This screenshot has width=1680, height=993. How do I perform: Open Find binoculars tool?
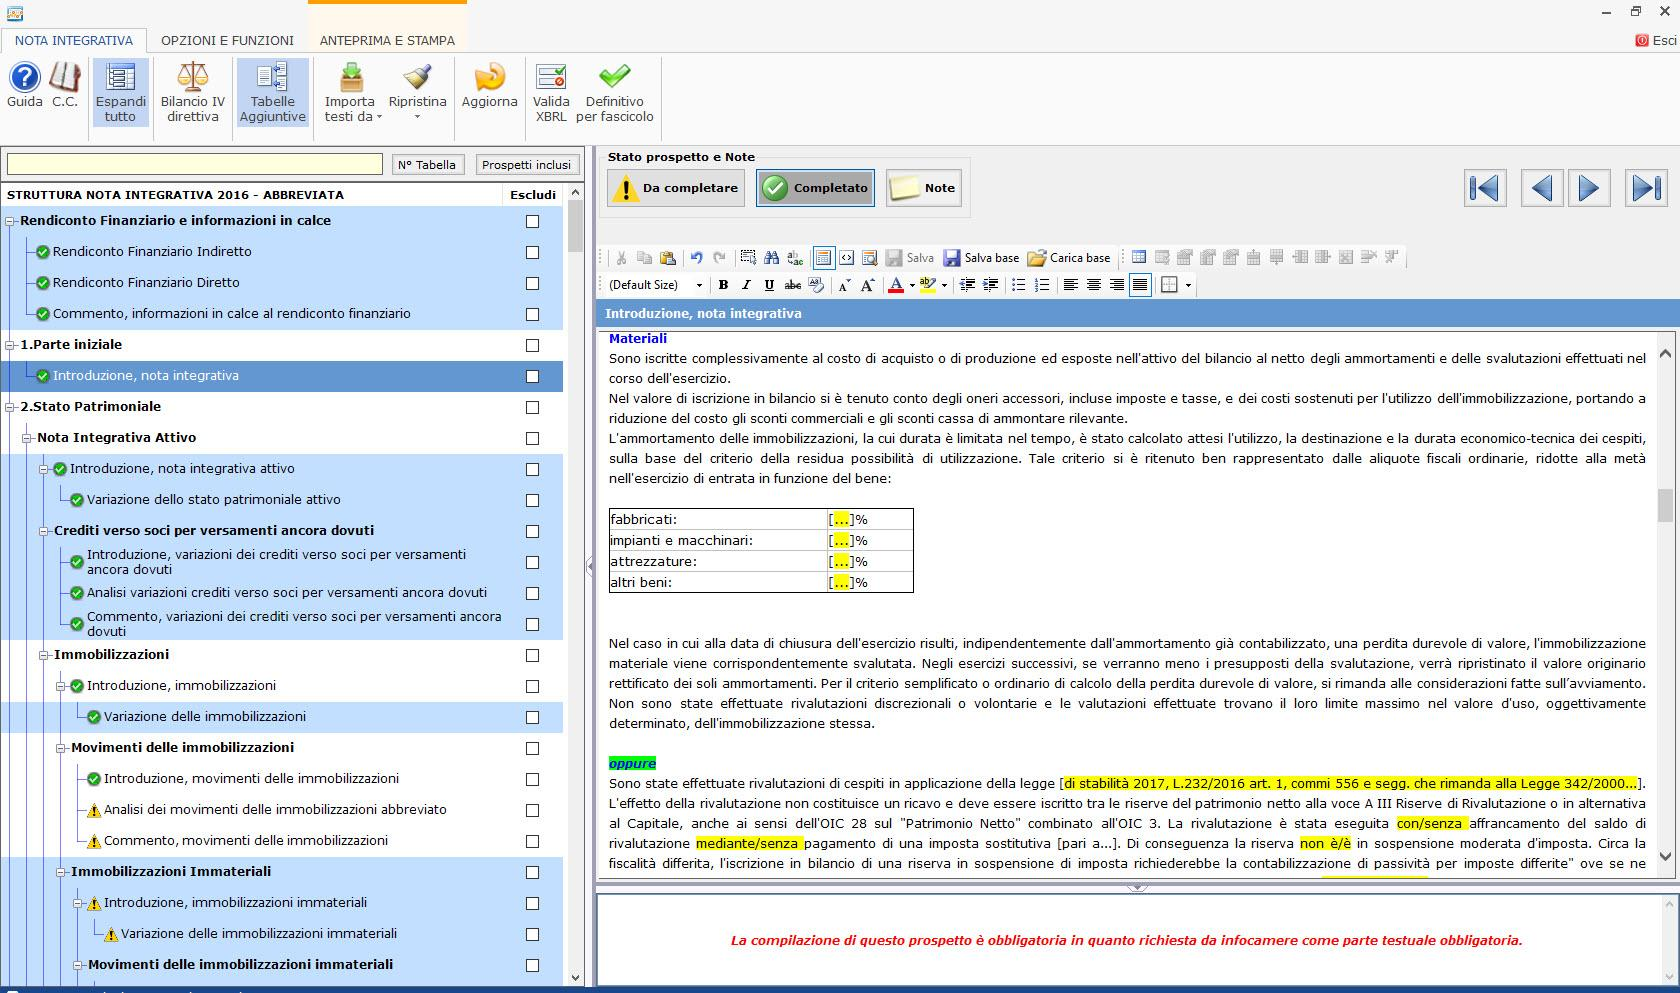pyautogui.click(x=771, y=258)
